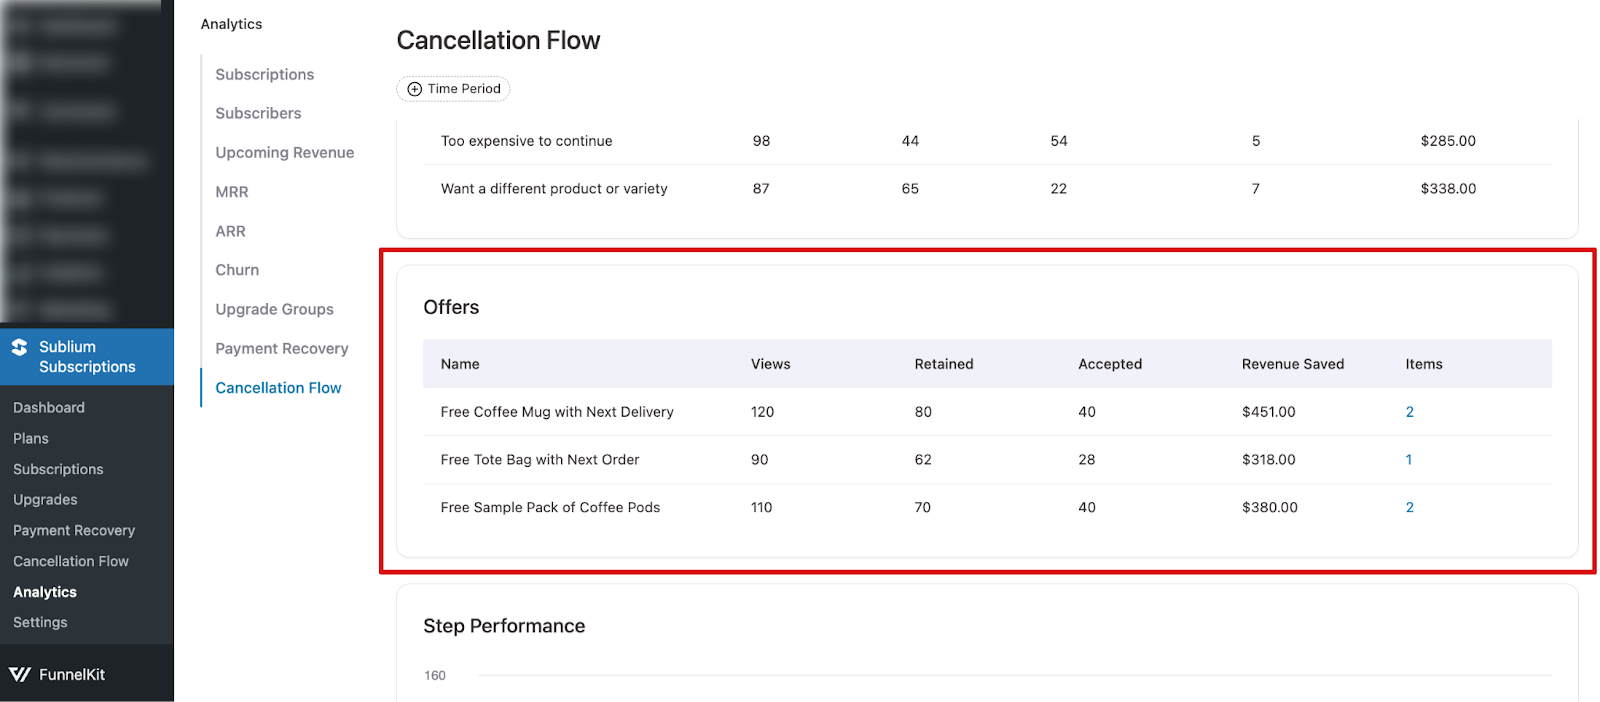Open Plans in the sidebar
1600x702 pixels.
tap(31, 439)
